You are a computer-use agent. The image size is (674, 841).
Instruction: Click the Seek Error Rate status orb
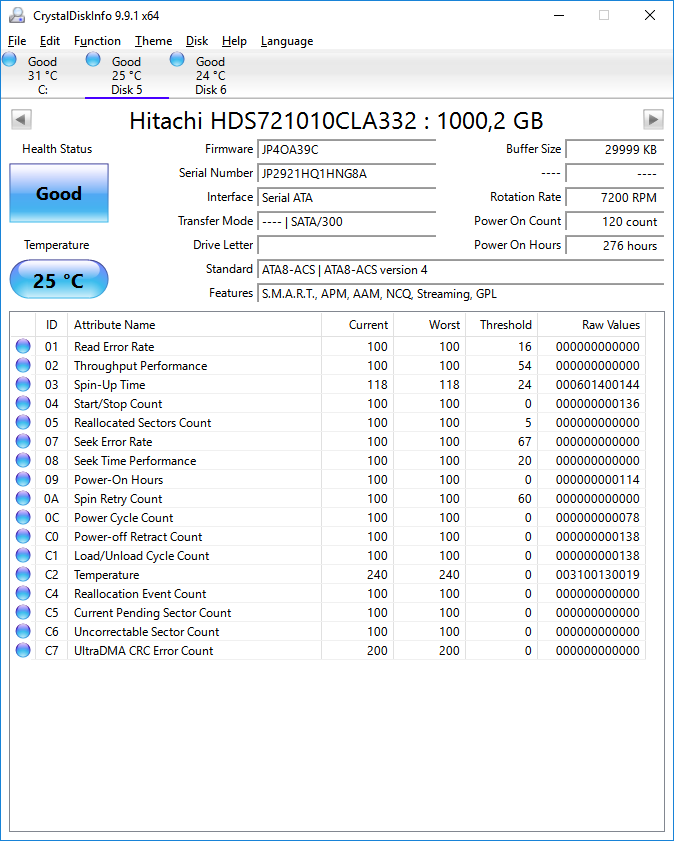(x=23, y=441)
